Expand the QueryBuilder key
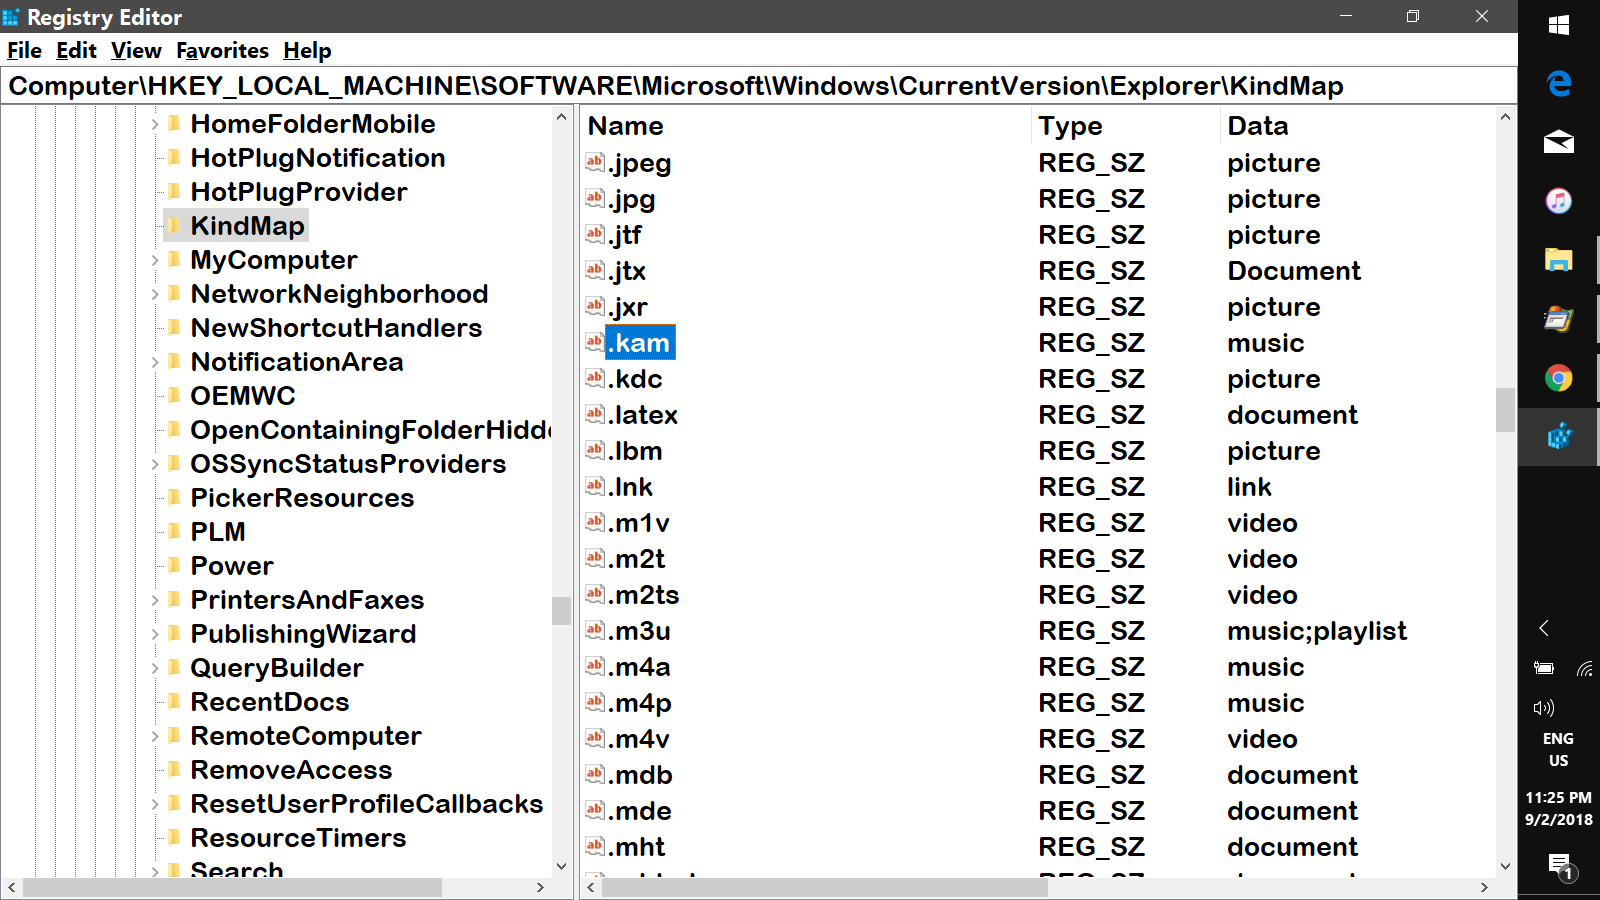Screen dimensions: 1600x900 click(x=155, y=668)
